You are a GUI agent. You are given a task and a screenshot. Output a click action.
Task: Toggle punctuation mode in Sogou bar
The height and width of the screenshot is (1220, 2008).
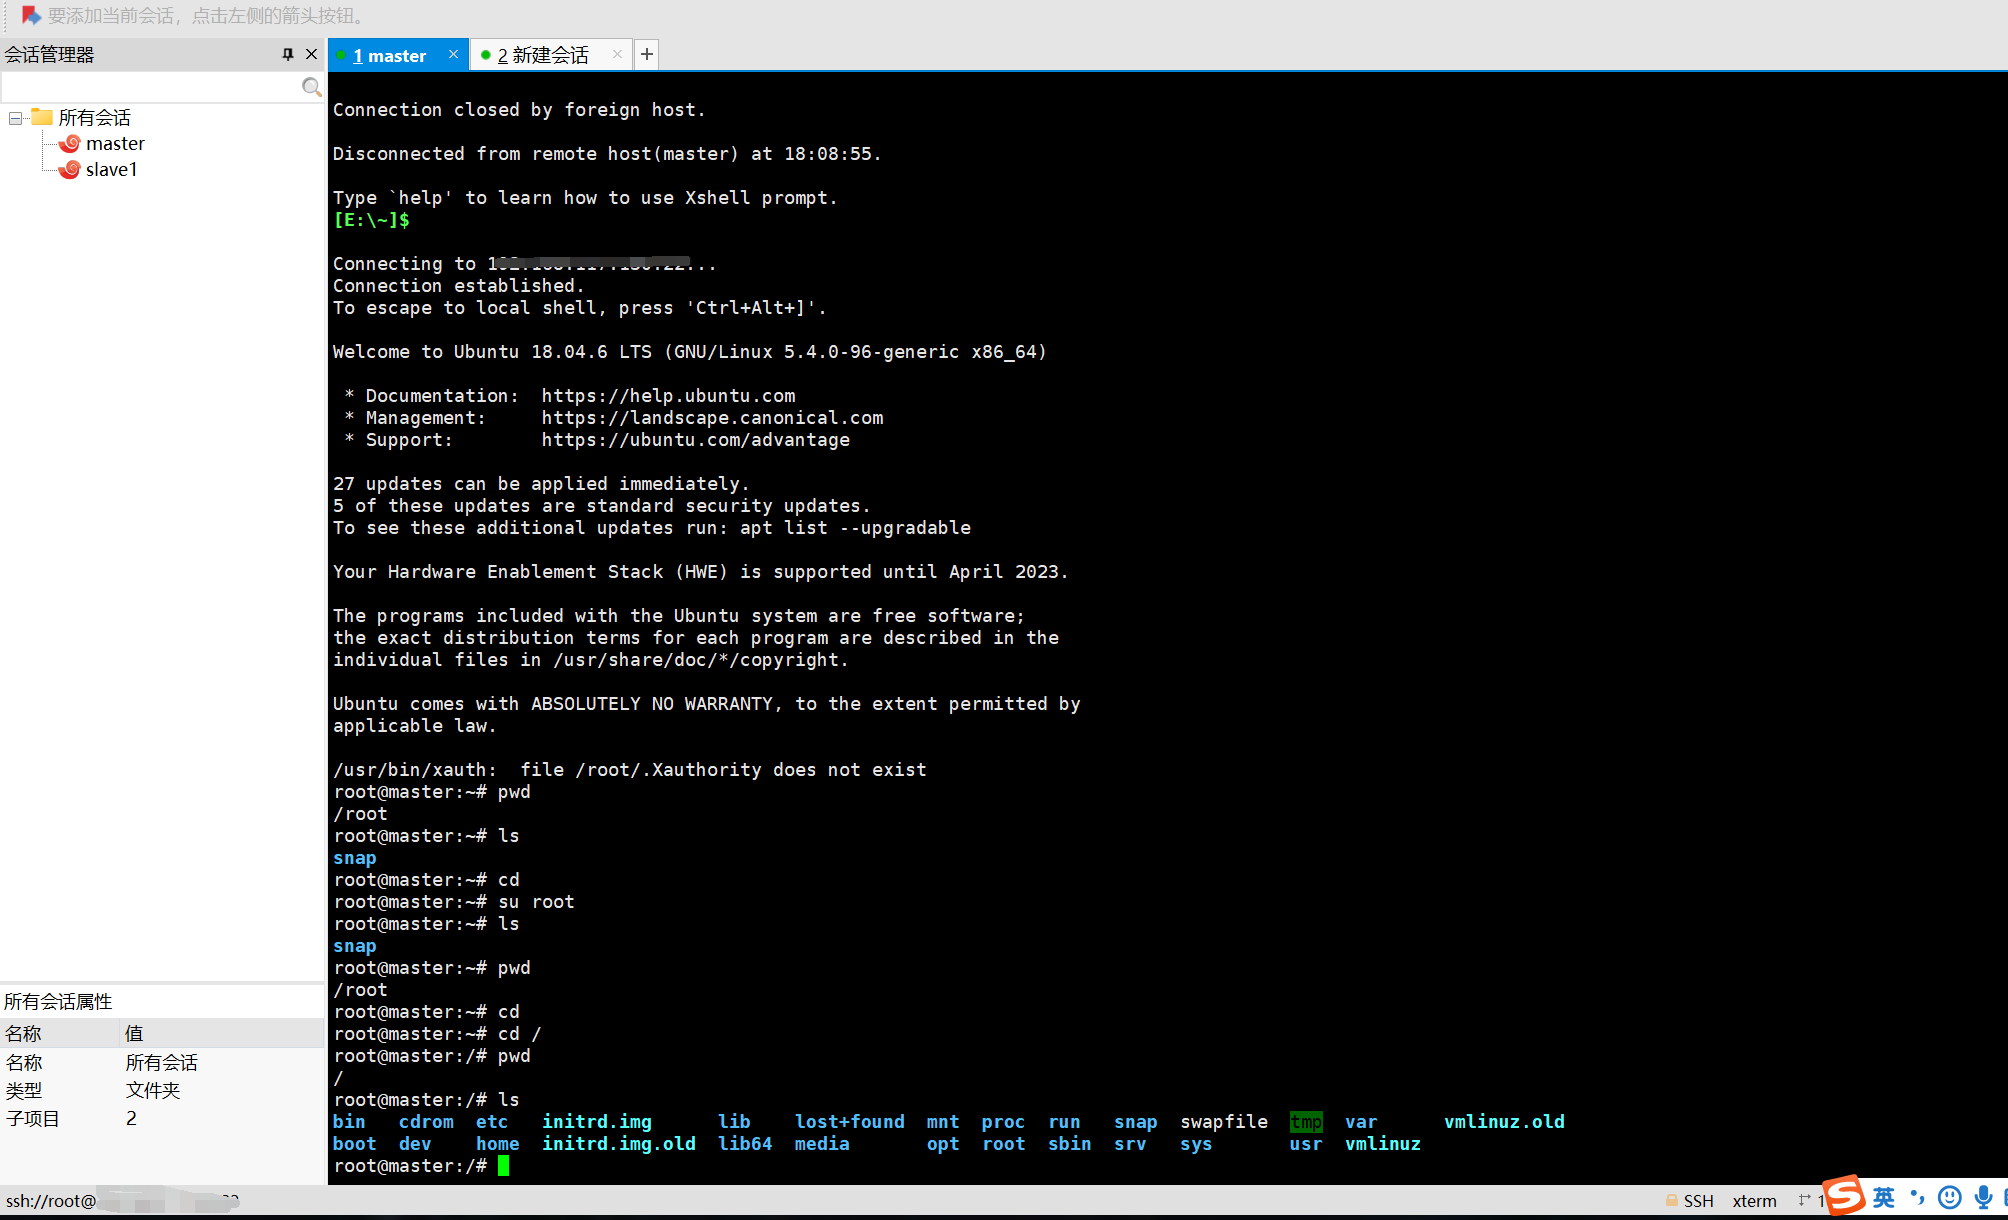[1917, 1197]
